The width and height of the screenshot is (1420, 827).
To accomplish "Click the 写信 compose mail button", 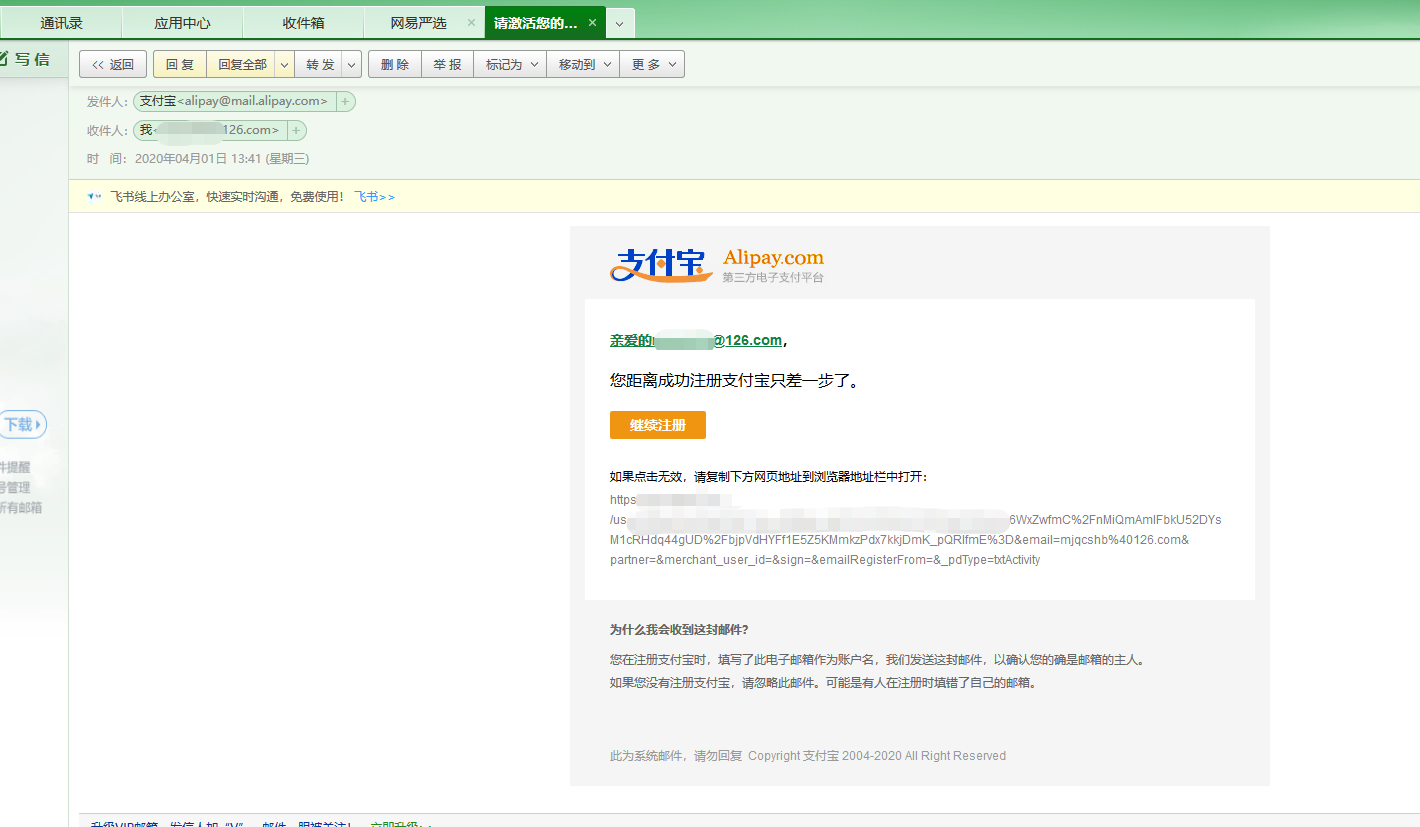I will [x=26, y=59].
